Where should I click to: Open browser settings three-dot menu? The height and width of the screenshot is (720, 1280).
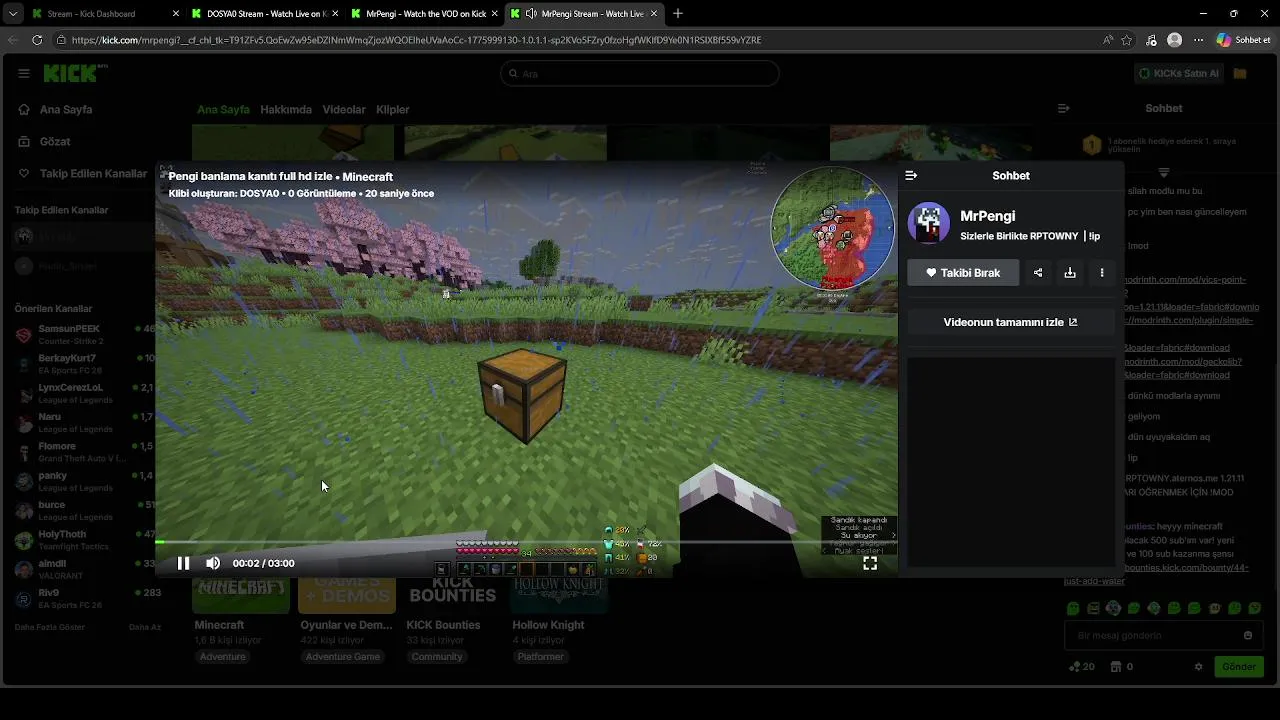(1199, 40)
